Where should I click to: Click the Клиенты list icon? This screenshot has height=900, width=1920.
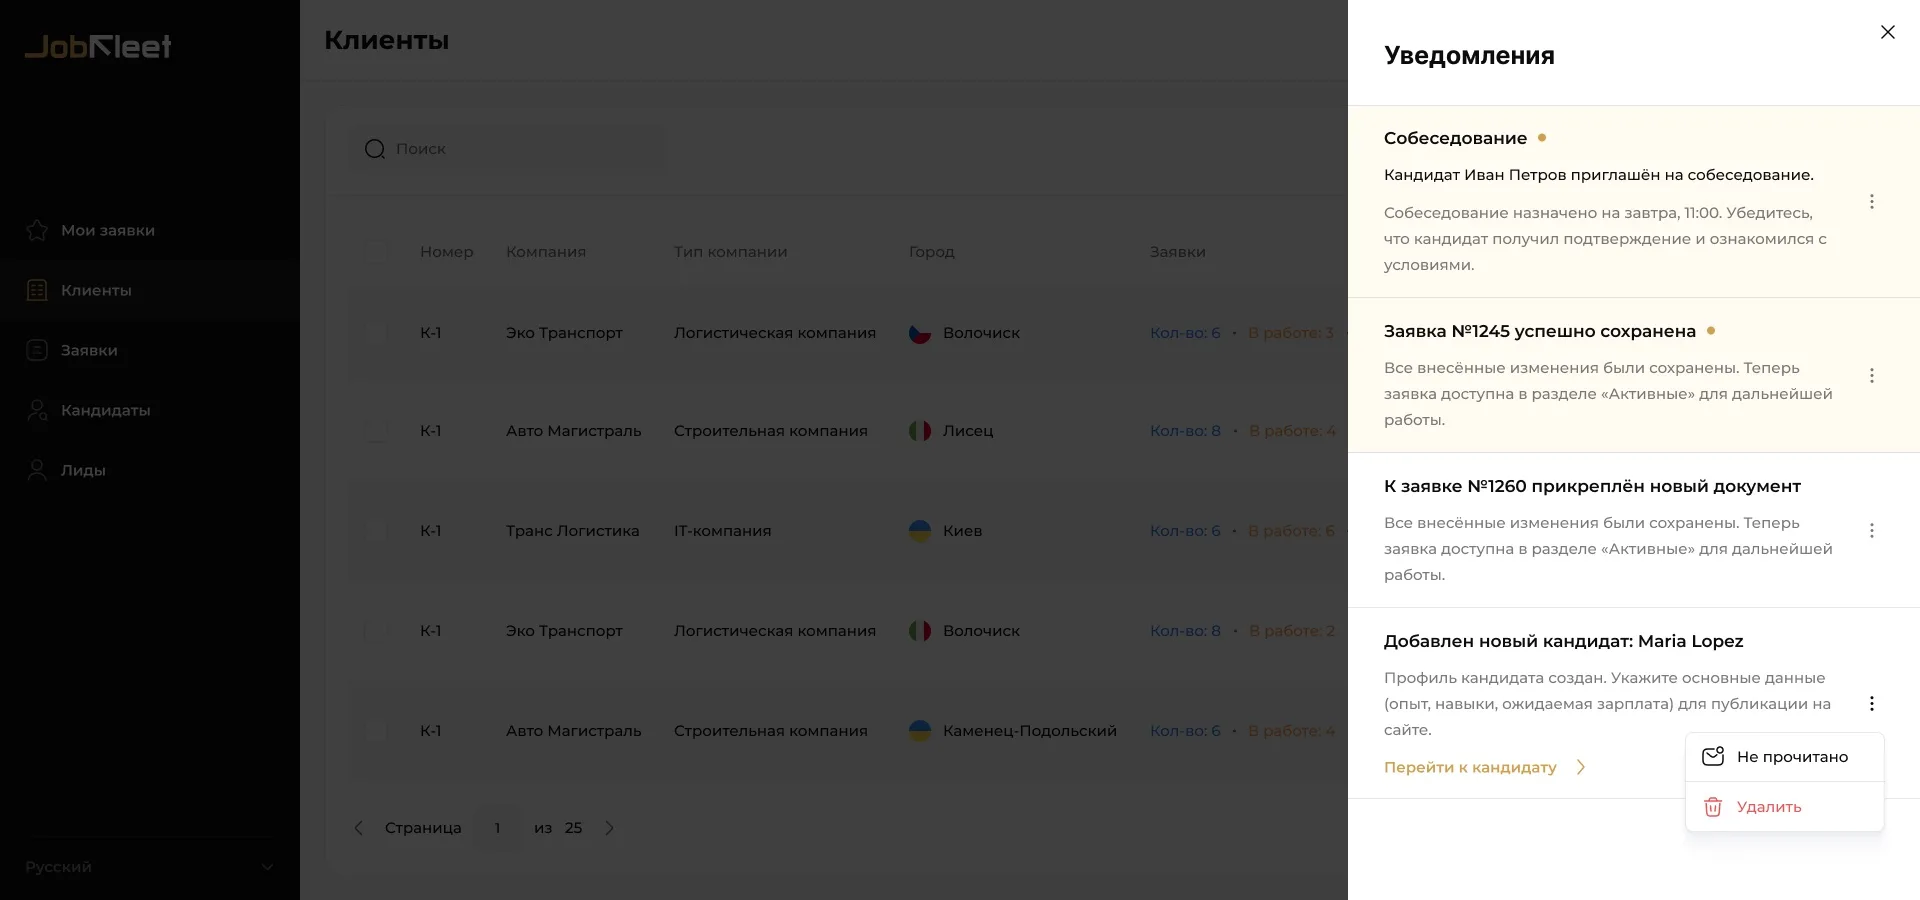click(x=37, y=290)
